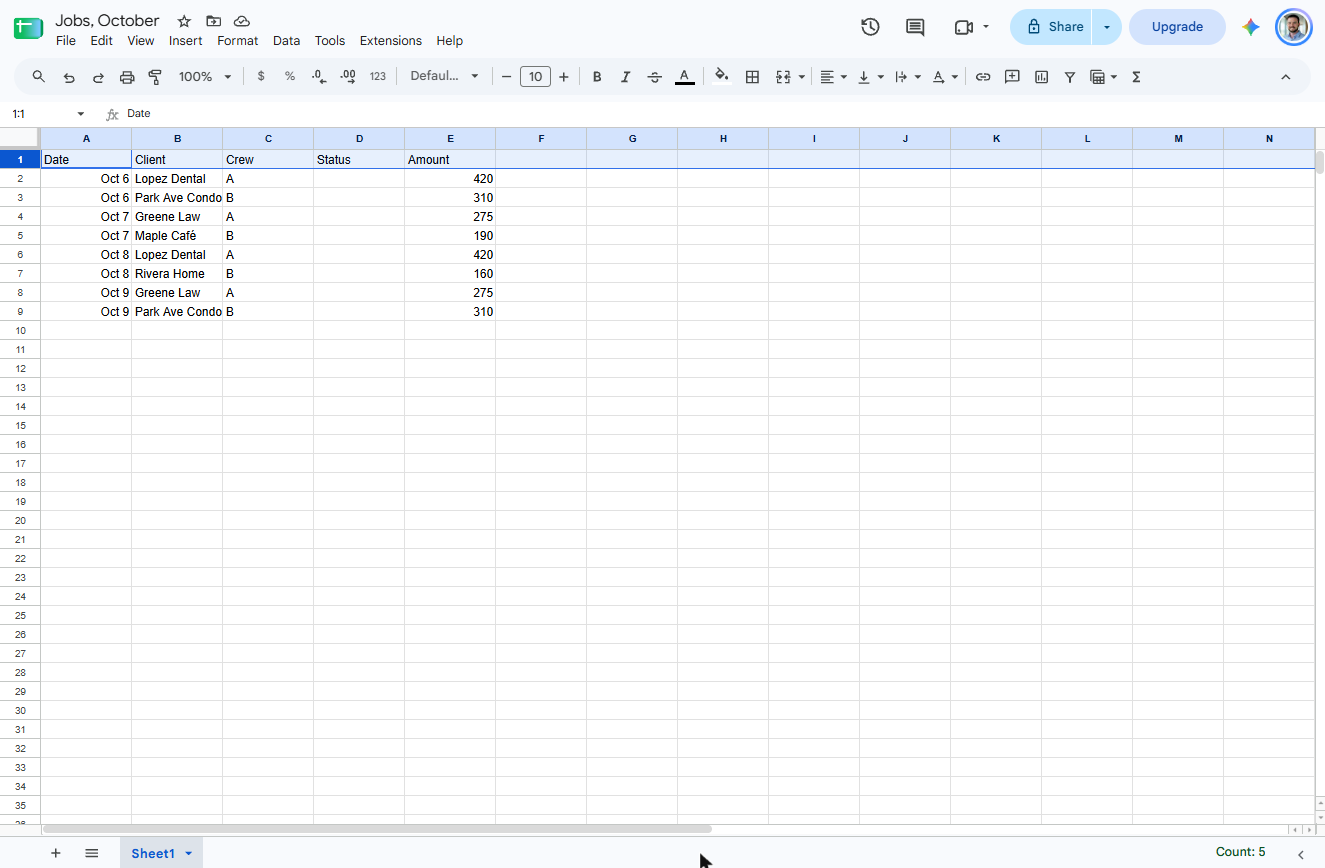1325x868 pixels.
Task: Select the cell containing Maple Café
Action: (x=177, y=236)
